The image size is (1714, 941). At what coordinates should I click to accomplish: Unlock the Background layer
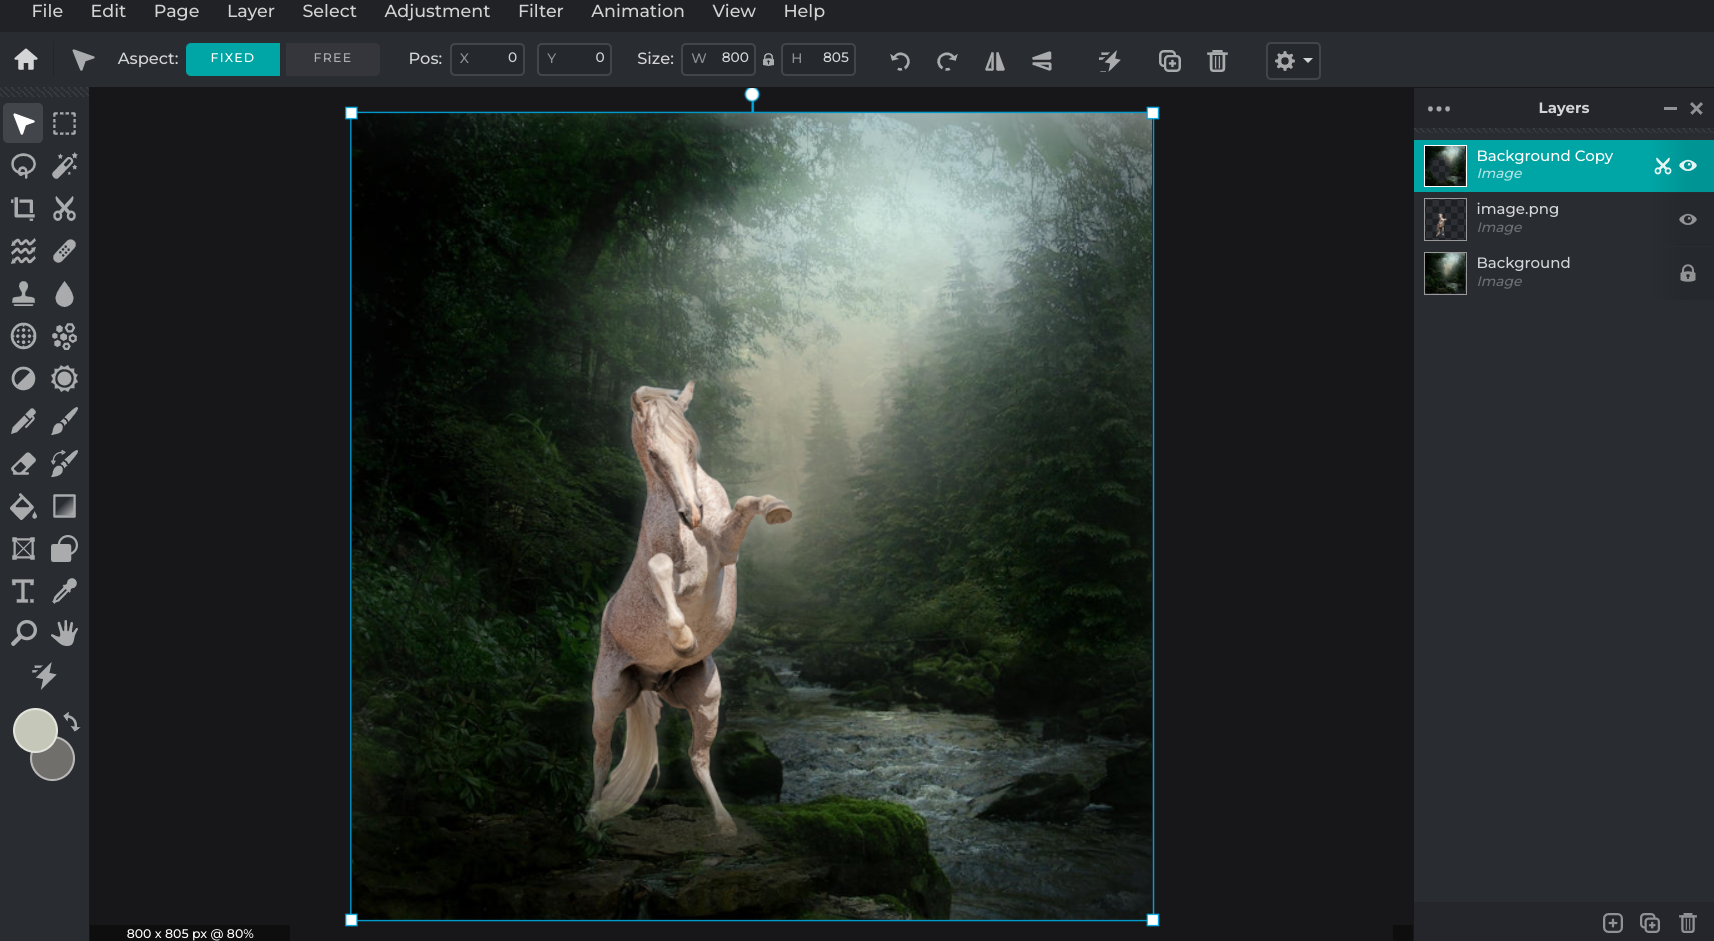coord(1688,273)
